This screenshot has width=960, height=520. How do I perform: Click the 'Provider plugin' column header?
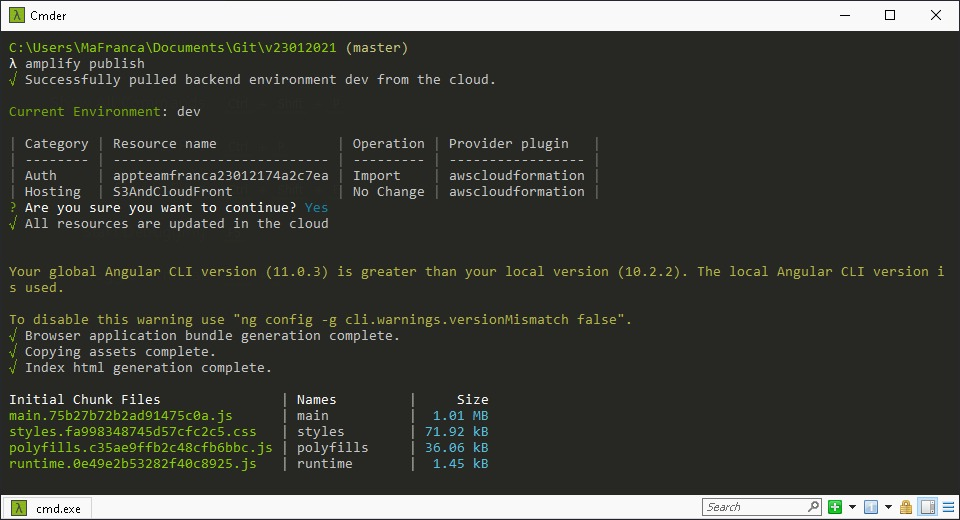click(509, 144)
